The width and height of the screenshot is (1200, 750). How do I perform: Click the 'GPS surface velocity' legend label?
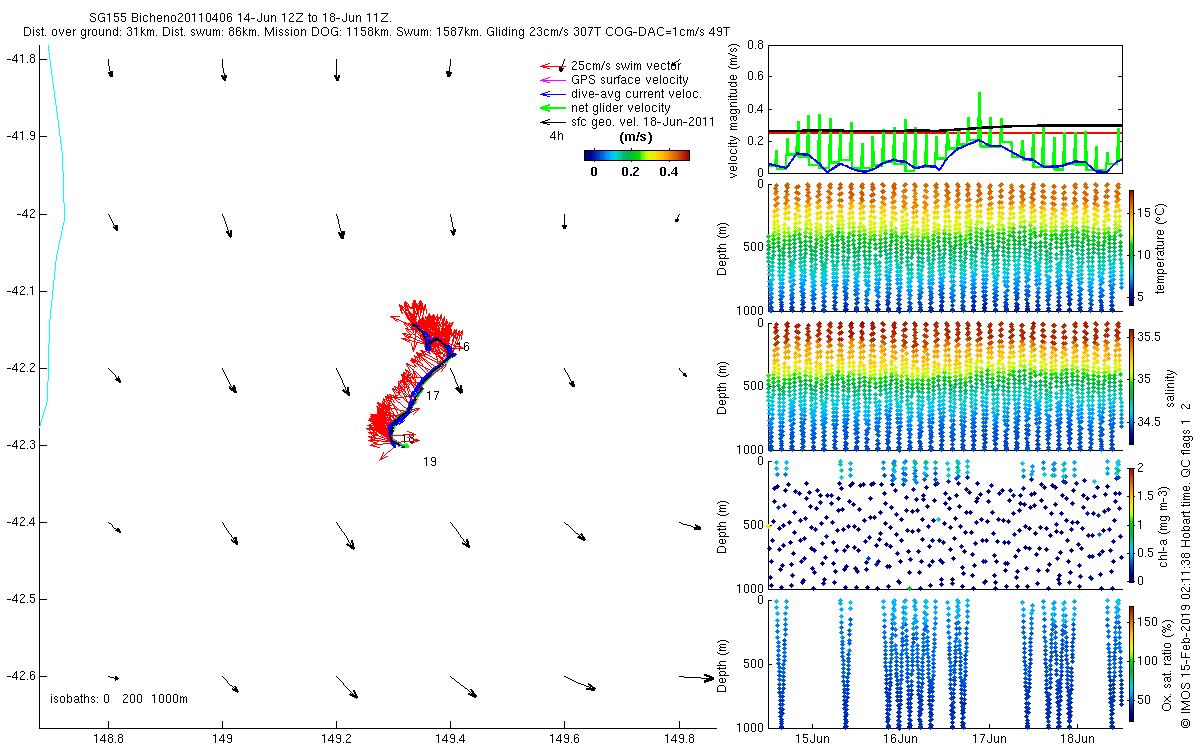629,79
